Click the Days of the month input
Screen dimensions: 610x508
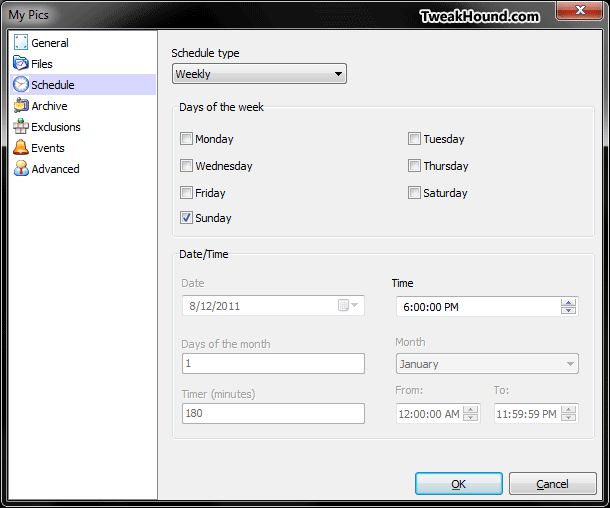[273, 363]
